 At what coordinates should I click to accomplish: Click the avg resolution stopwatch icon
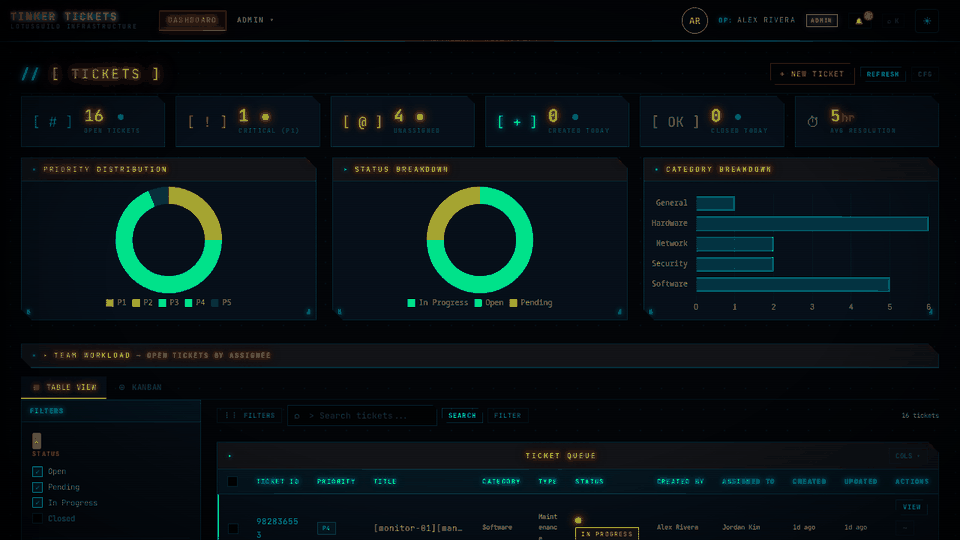point(812,122)
